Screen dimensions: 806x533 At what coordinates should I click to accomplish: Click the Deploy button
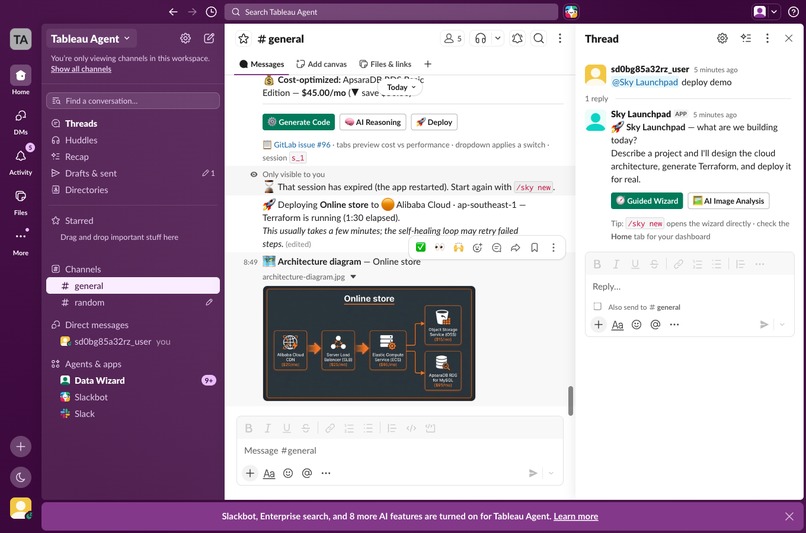pyautogui.click(x=434, y=122)
